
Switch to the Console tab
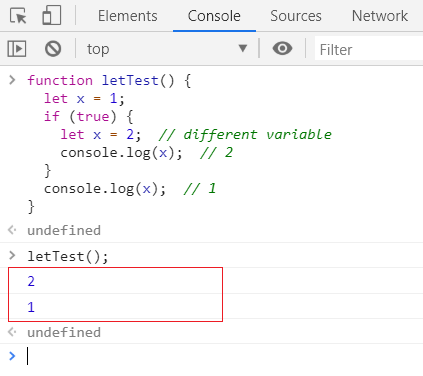click(x=214, y=16)
